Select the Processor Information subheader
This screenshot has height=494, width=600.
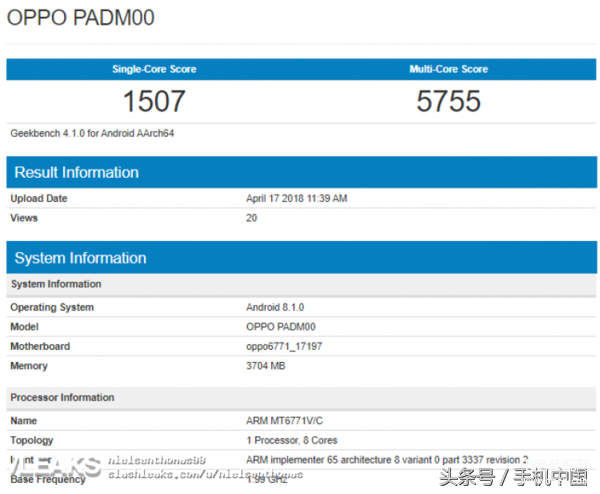[302, 398]
